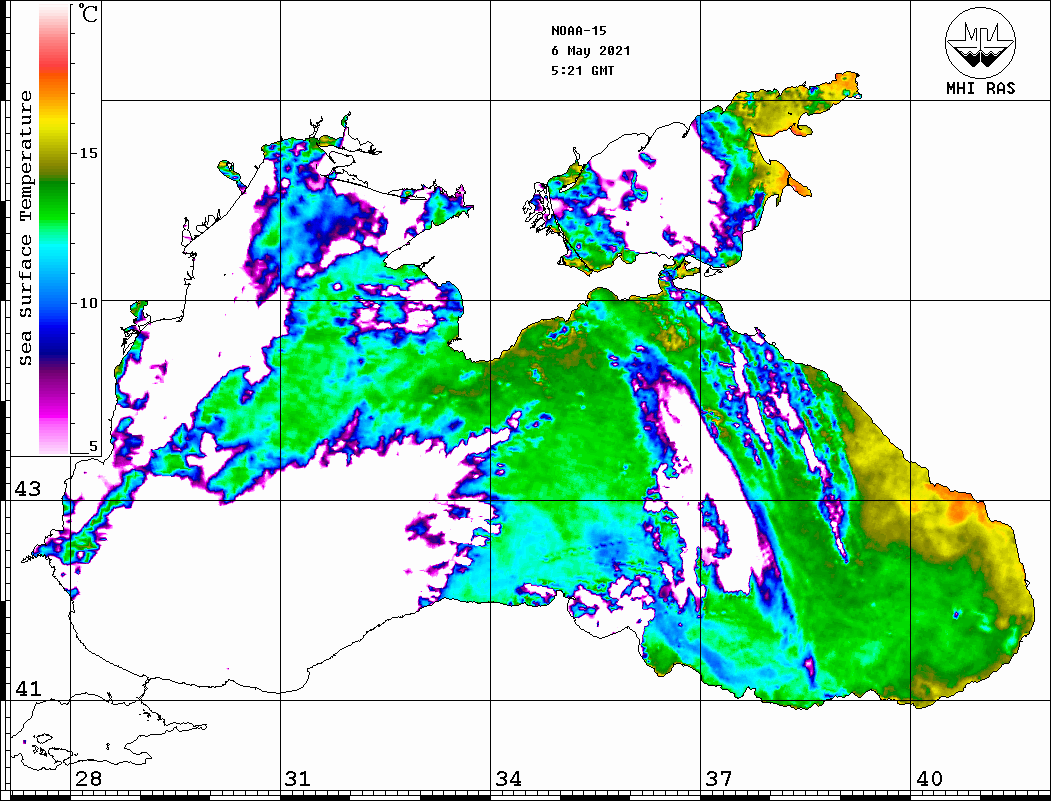Click the MHI RAS text under the logo
This screenshot has width=1051, height=801.
[x=980, y=88]
